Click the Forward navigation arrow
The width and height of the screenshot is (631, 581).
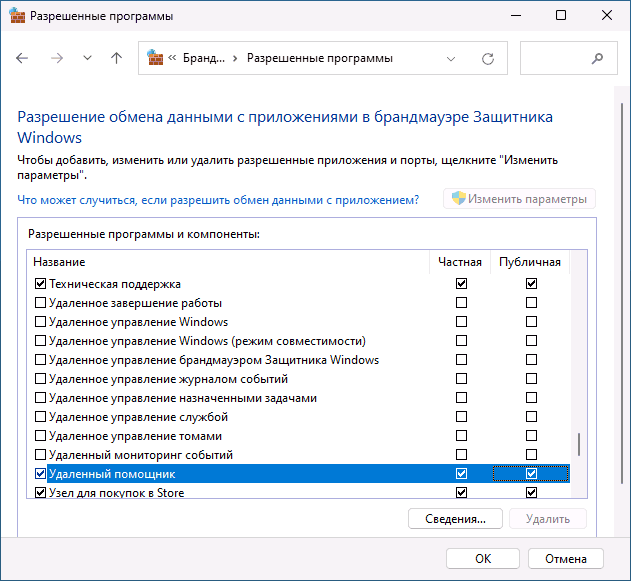tap(57, 58)
